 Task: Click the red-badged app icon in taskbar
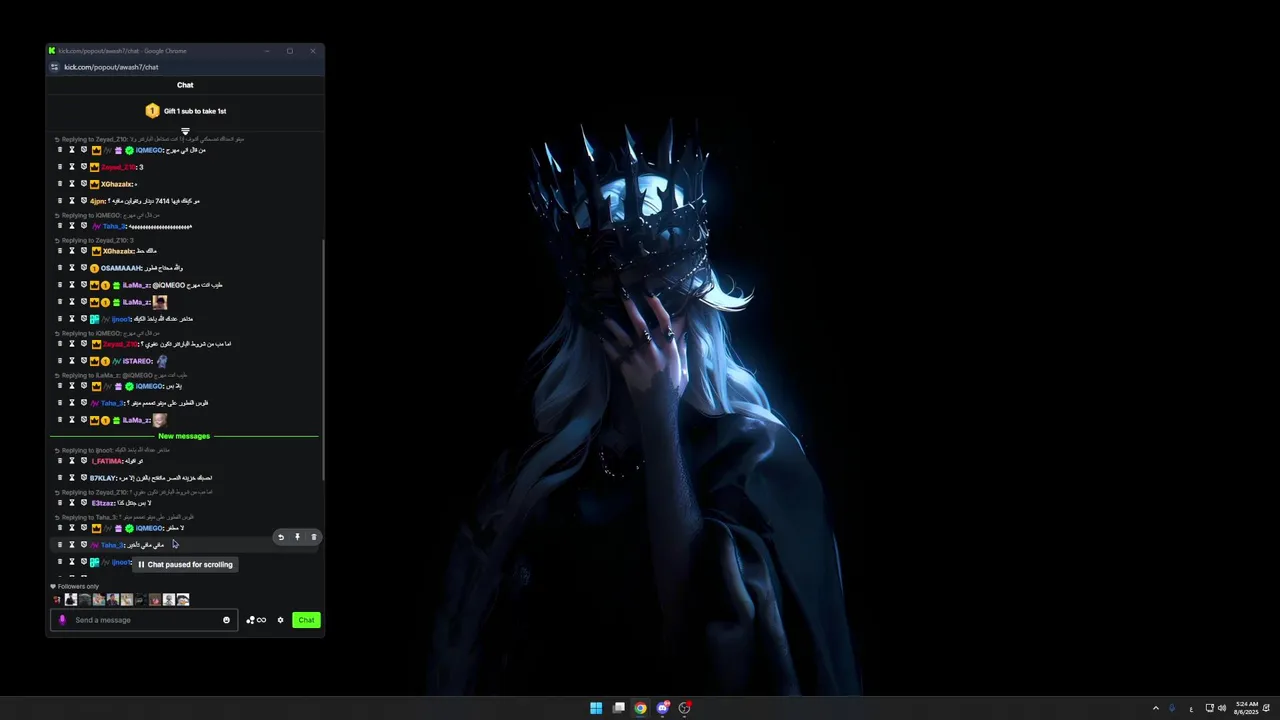coord(684,708)
